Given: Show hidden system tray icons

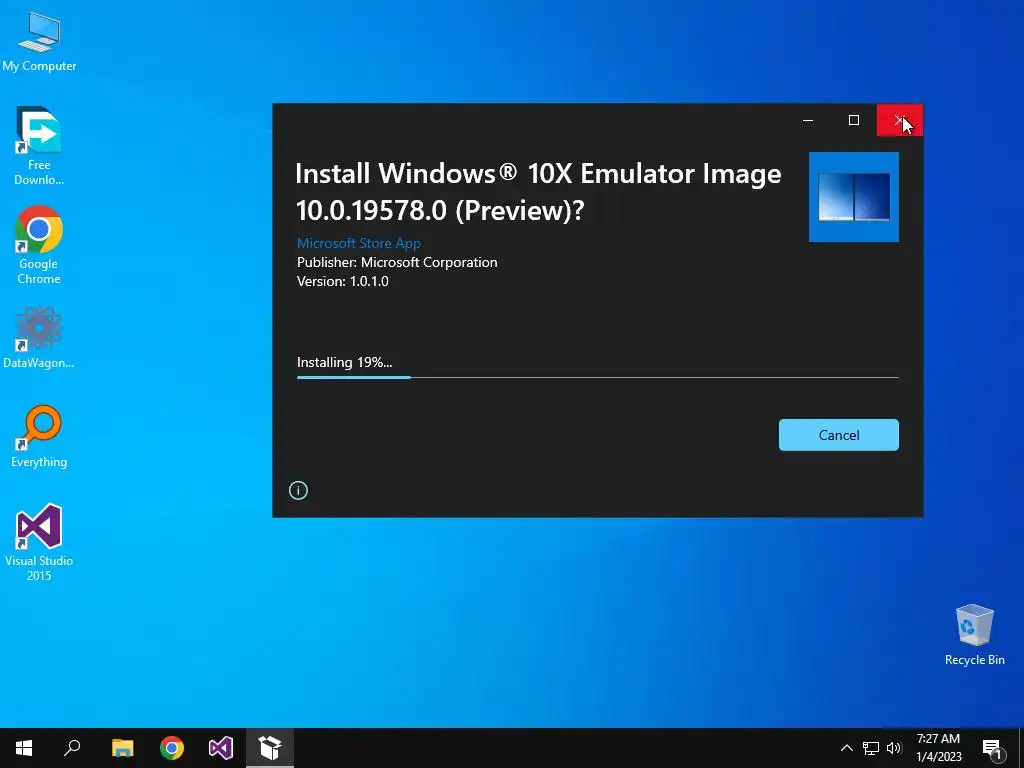Looking at the screenshot, I should [x=846, y=748].
